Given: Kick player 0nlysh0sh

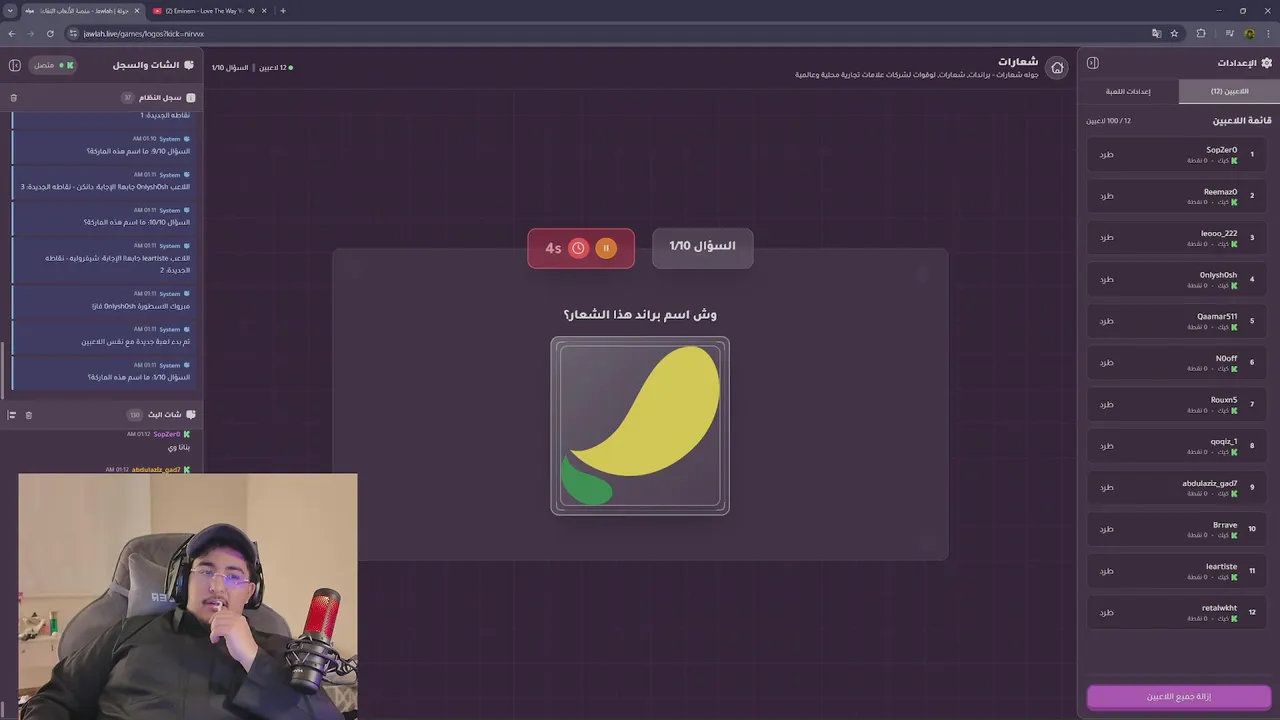Looking at the screenshot, I should click(1106, 279).
